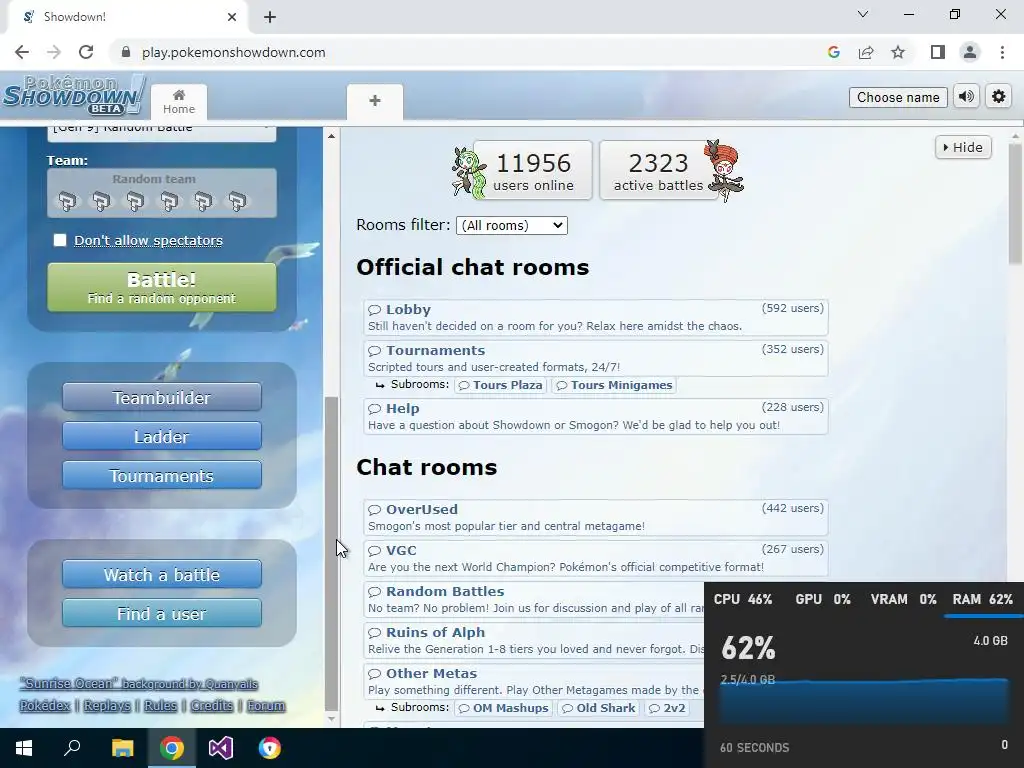Image resolution: width=1024 pixels, height=768 pixels.
Task: Join the VGC chat room
Action: coord(596,558)
